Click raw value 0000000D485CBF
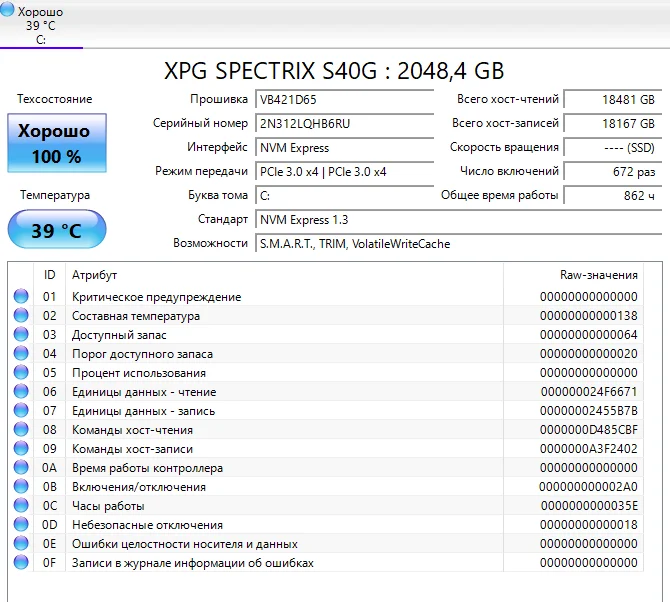Screen dimensions: 670x602 click(588, 430)
